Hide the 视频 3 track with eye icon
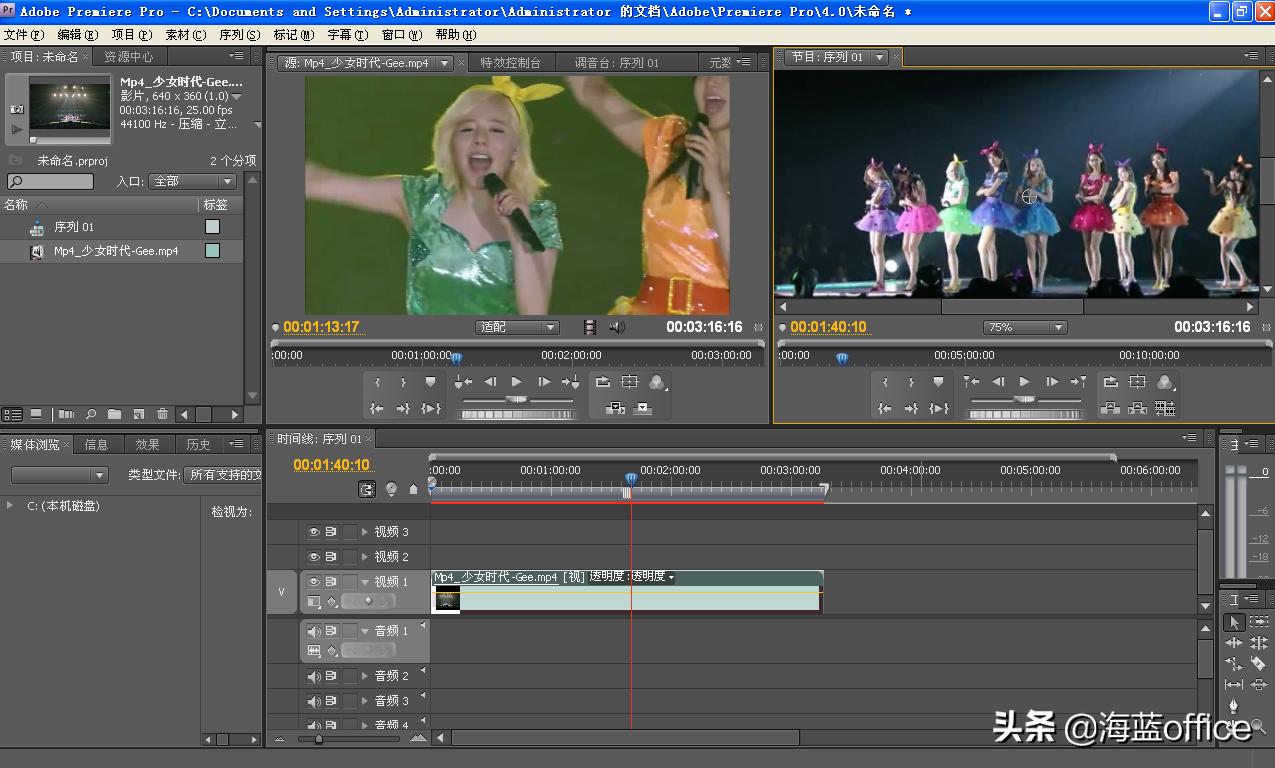The width and height of the screenshot is (1275, 768). pos(314,532)
